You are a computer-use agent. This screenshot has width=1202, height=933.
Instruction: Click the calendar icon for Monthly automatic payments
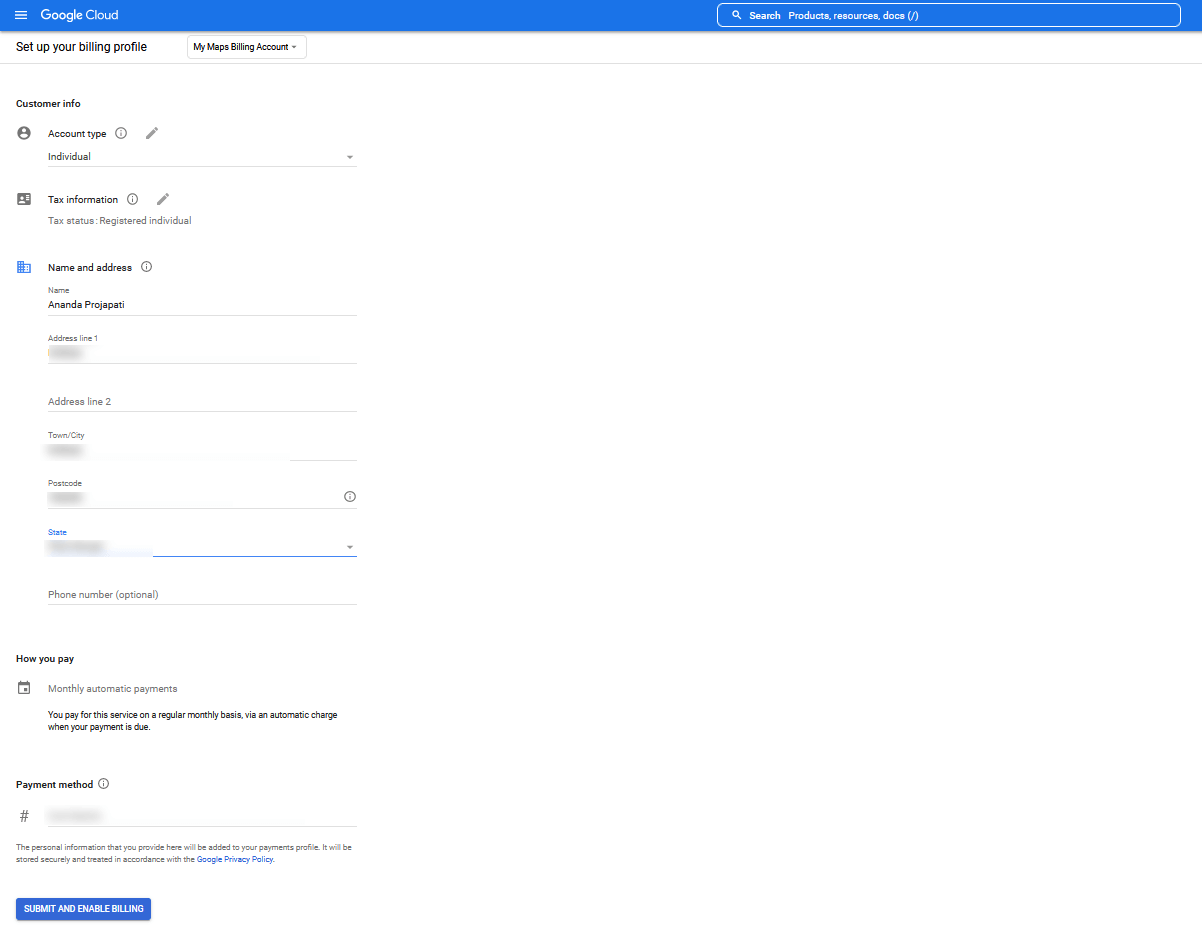tap(24, 687)
